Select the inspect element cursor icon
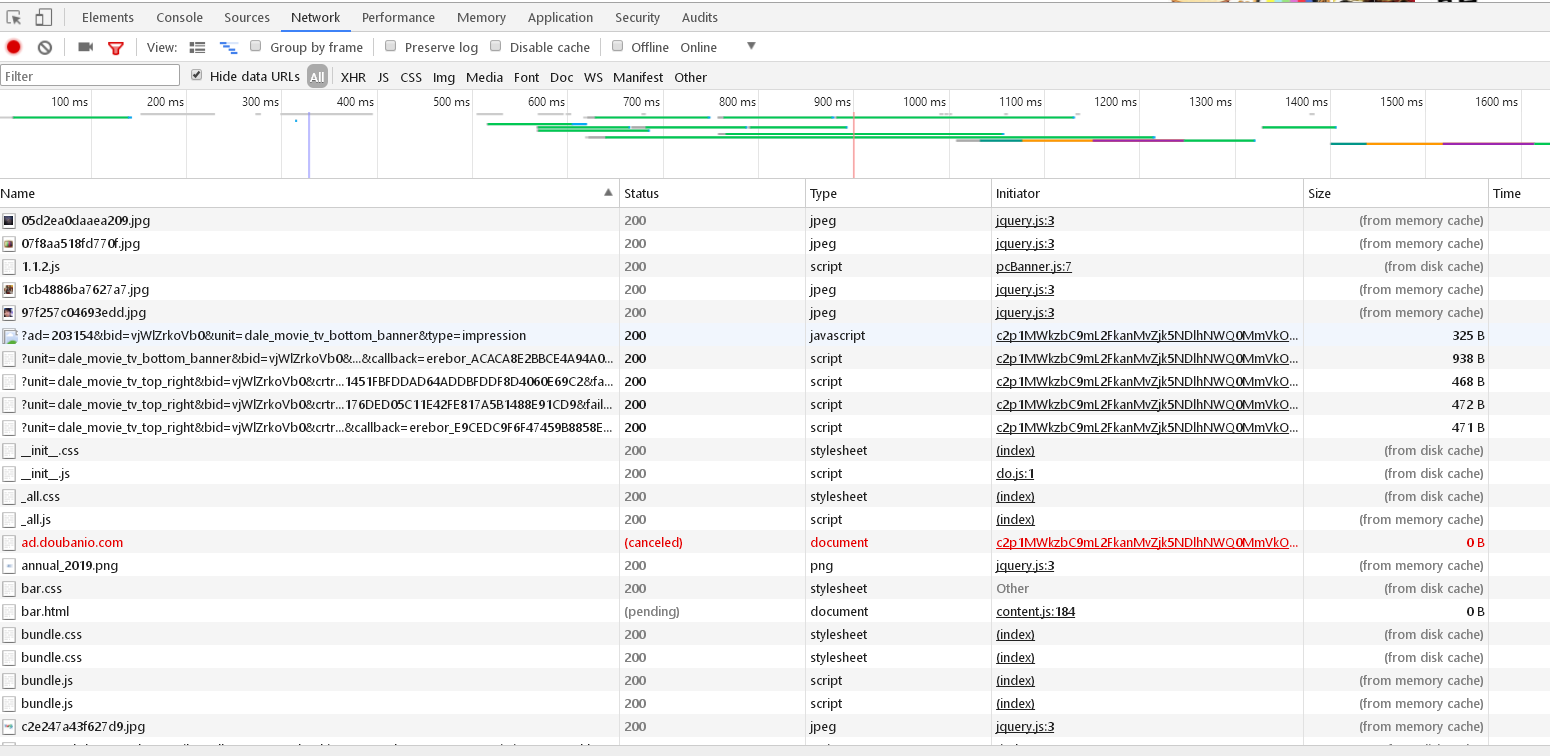 (14, 16)
